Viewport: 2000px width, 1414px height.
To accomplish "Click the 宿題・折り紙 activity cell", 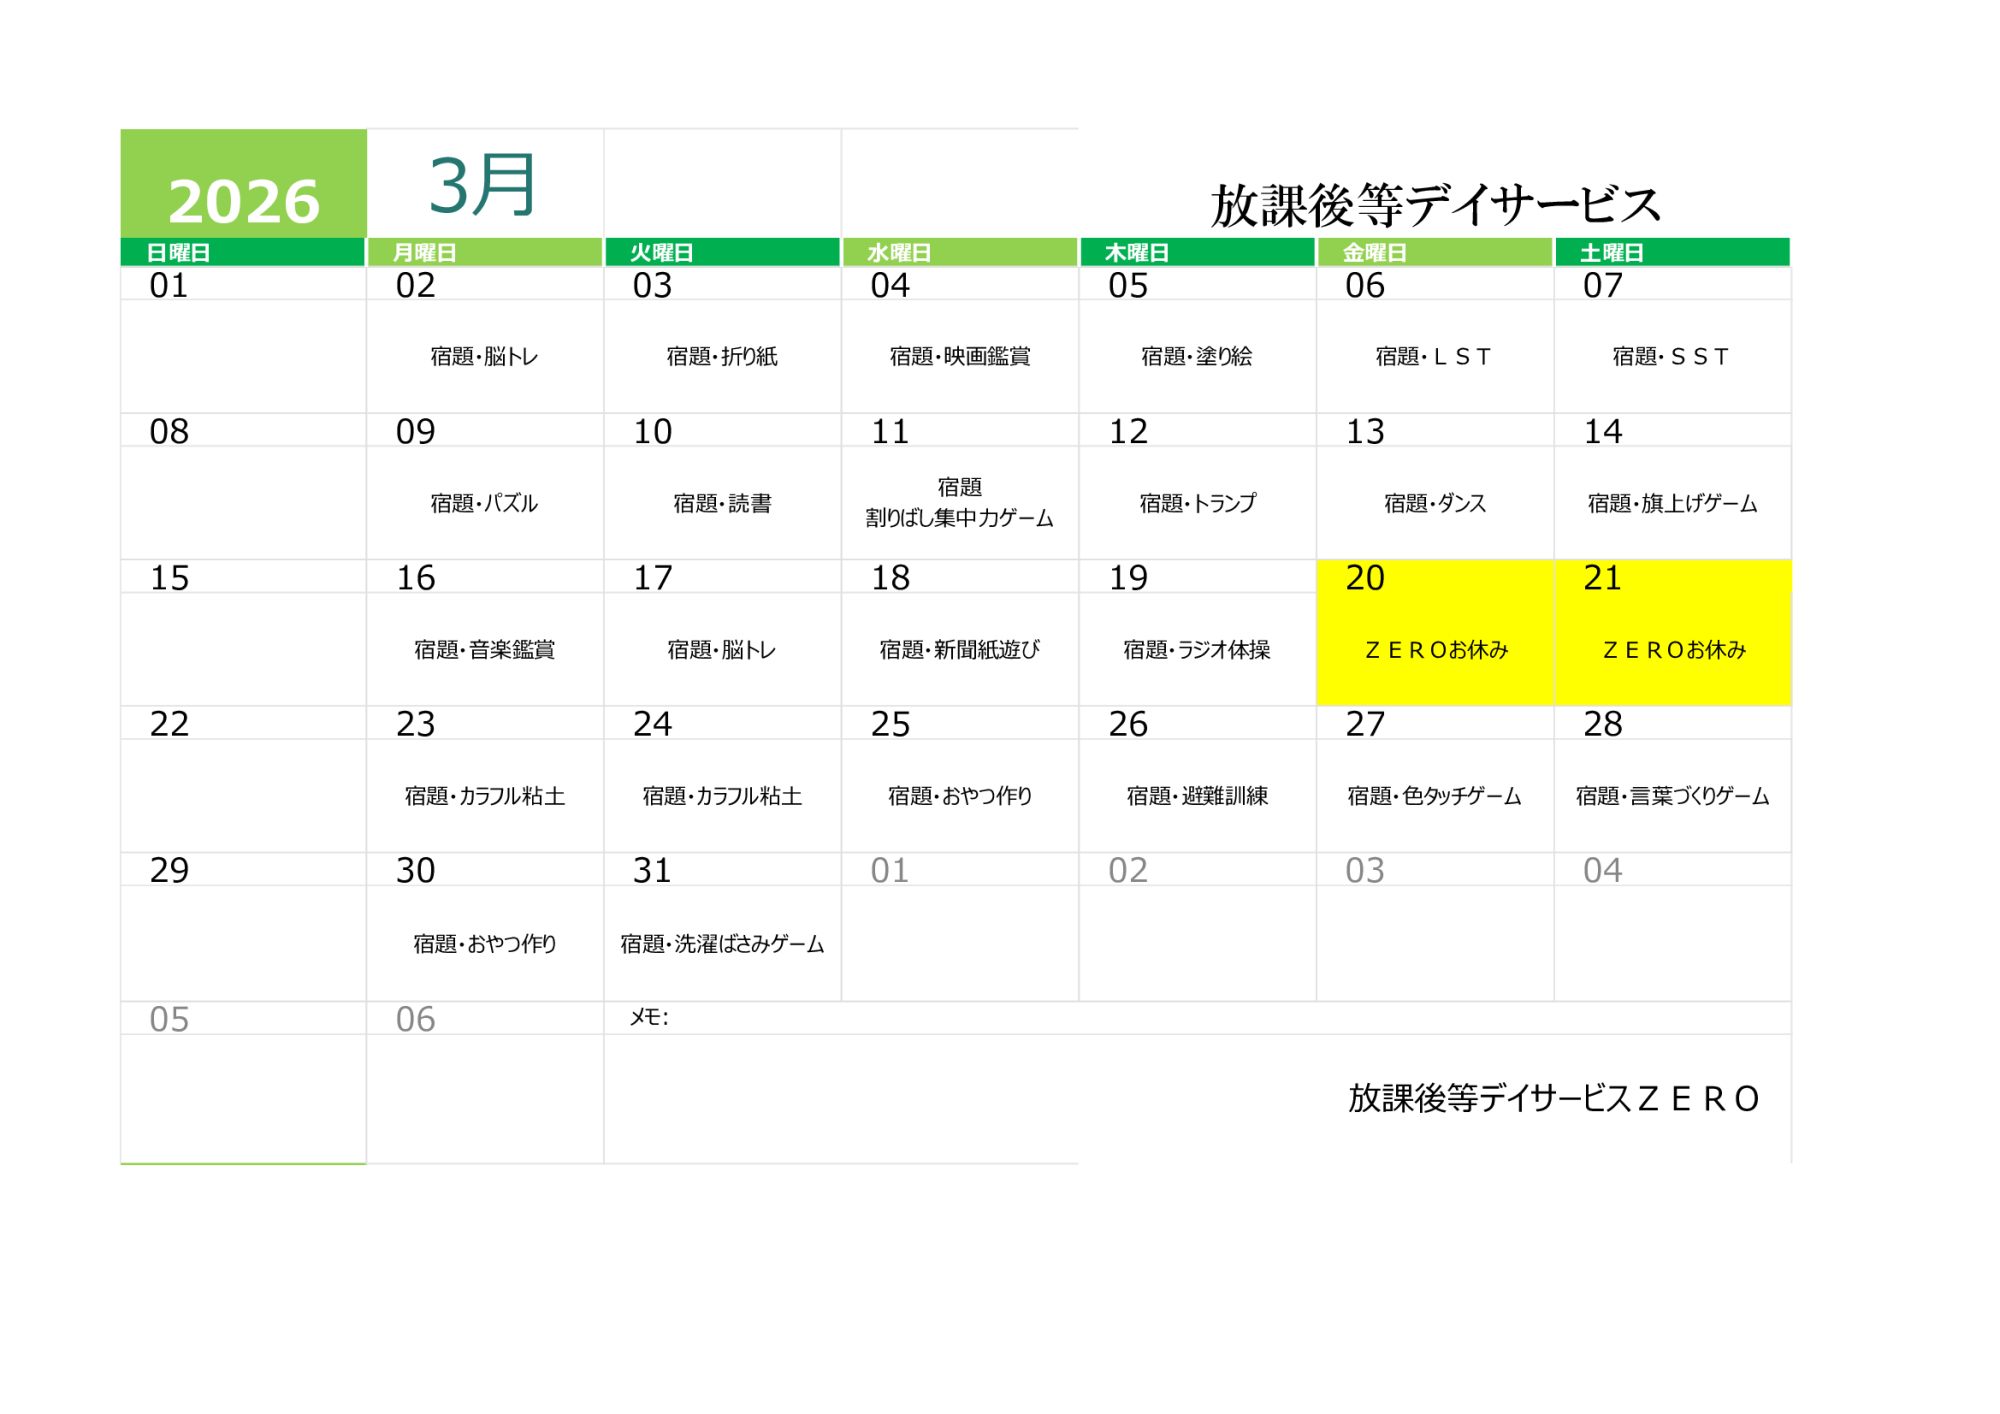I will pyautogui.click(x=721, y=356).
